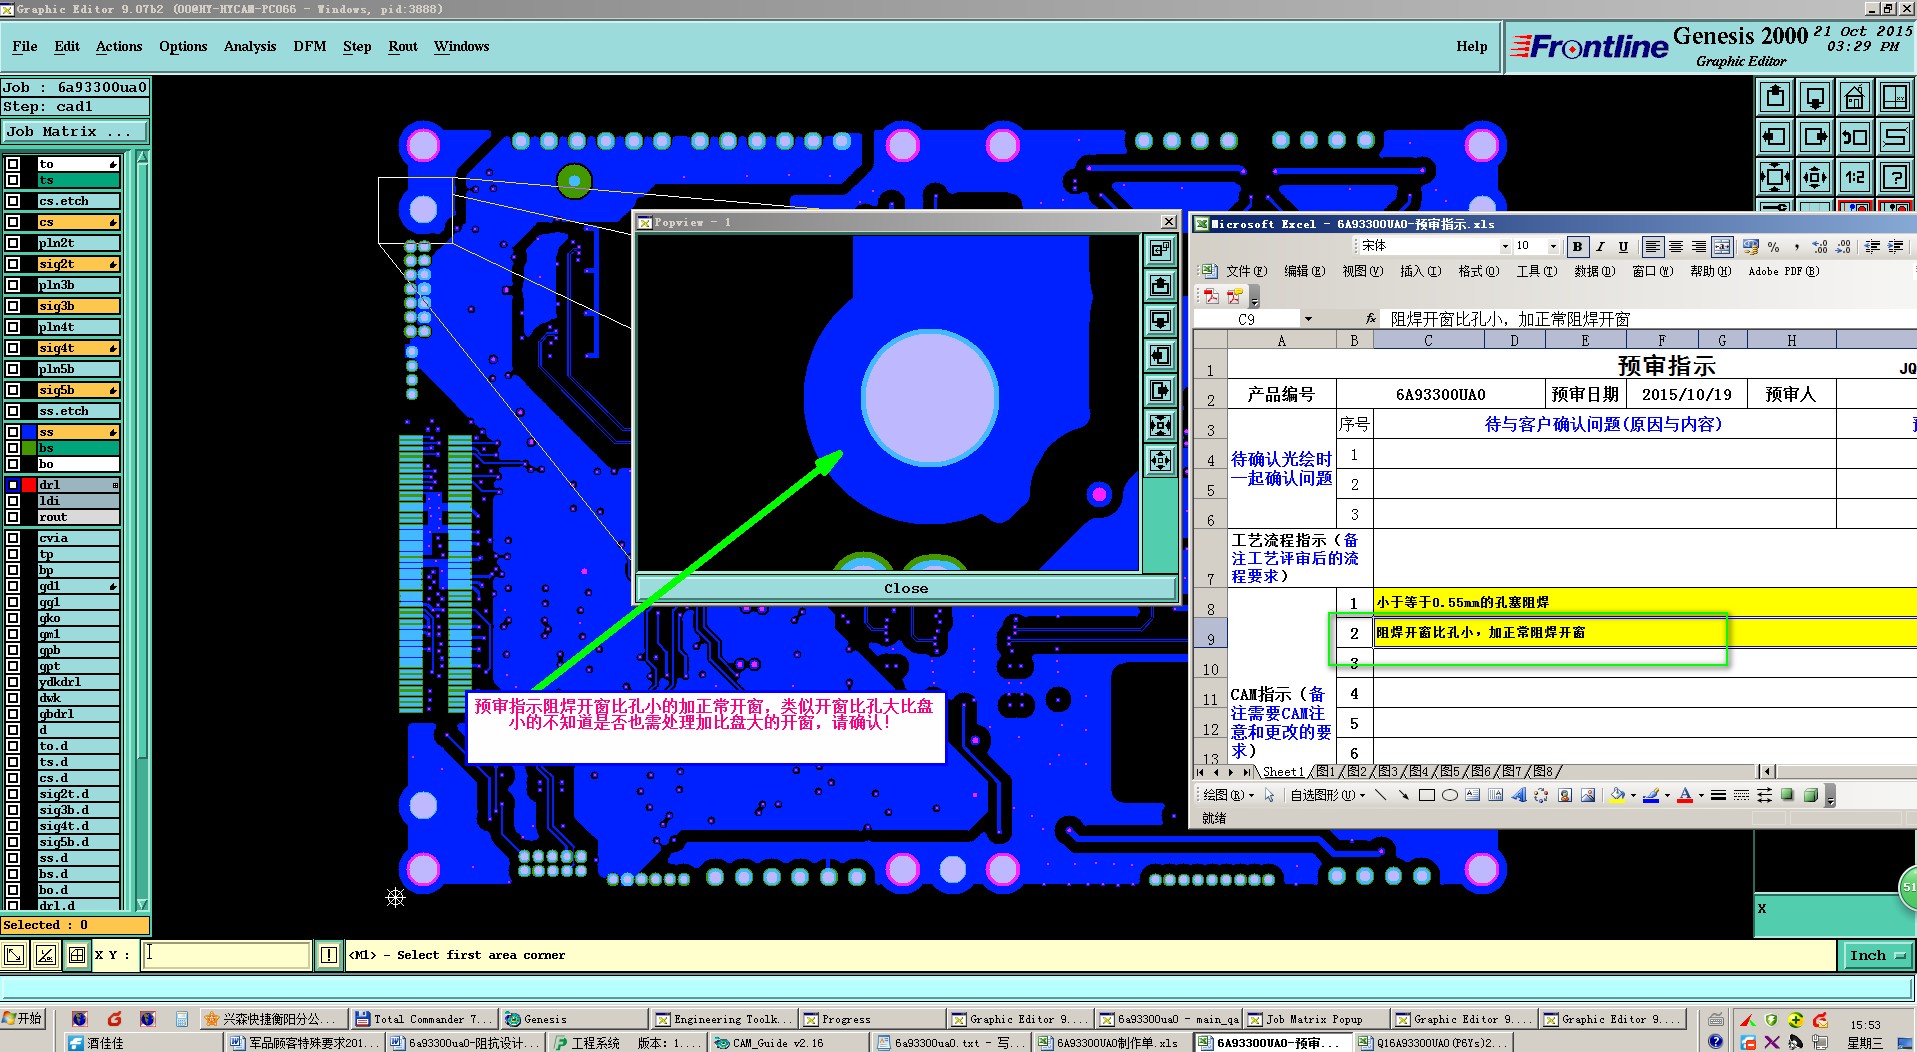The width and height of the screenshot is (1917, 1052).
Task: Click the Help menu button in Genesis
Action: click(1471, 46)
